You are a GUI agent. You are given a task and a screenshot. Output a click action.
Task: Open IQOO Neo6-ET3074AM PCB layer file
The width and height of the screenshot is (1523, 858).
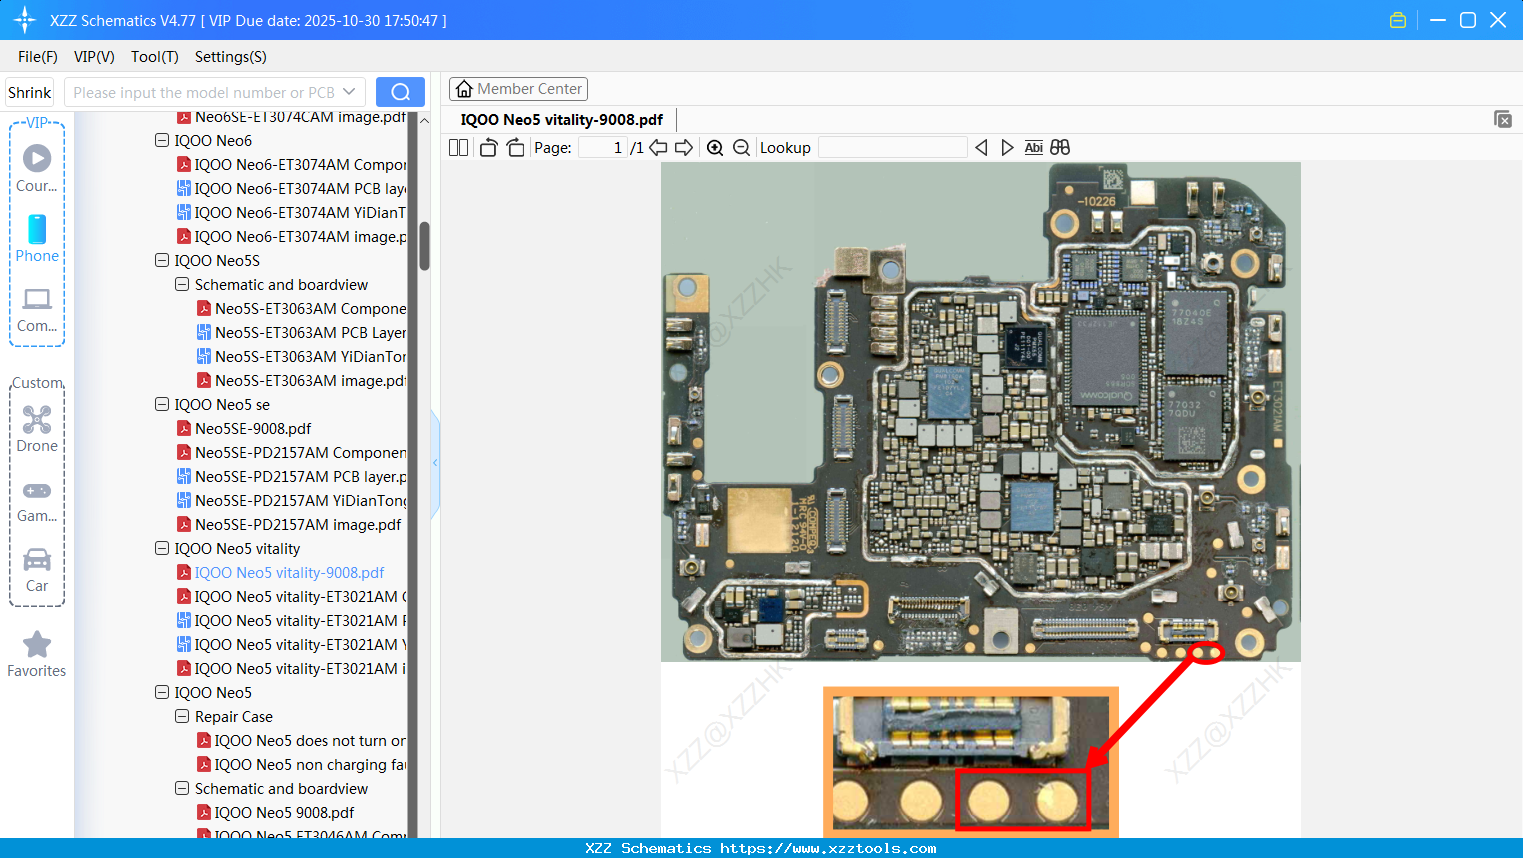tap(292, 189)
